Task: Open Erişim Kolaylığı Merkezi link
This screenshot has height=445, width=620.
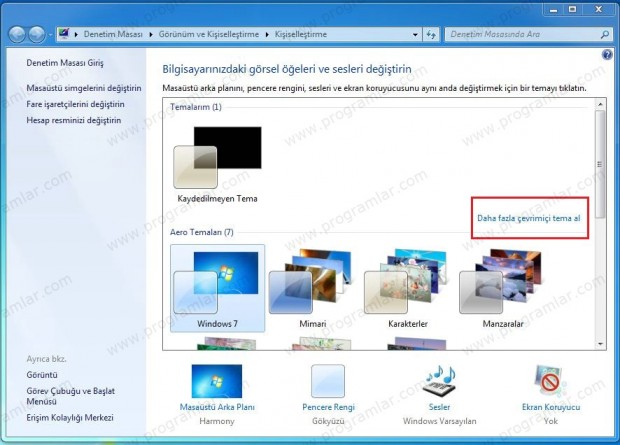Action: (x=70, y=418)
